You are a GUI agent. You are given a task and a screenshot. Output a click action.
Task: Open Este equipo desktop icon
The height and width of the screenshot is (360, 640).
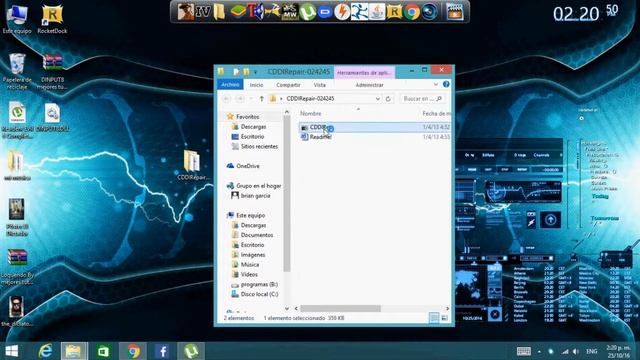pos(17,19)
